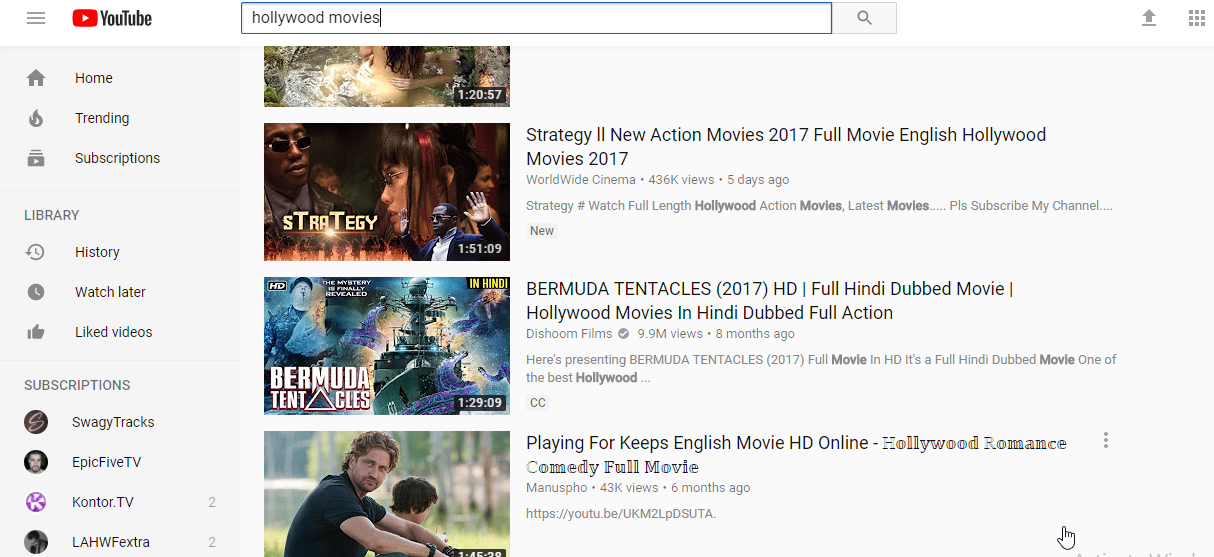This screenshot has height=557, width=1214.
Task: Open Strategy New Action Movies 2017 title
Action: (786, 146)
